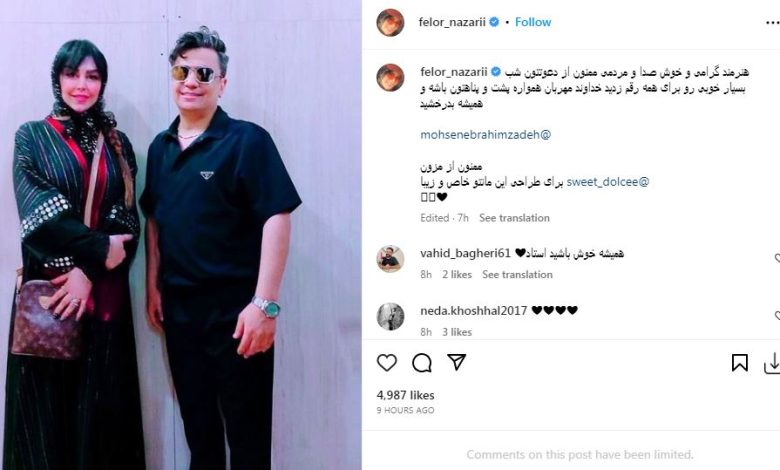Open vahid_bagheri61 profile avatar
780x470 pixels.
point(390,259)
